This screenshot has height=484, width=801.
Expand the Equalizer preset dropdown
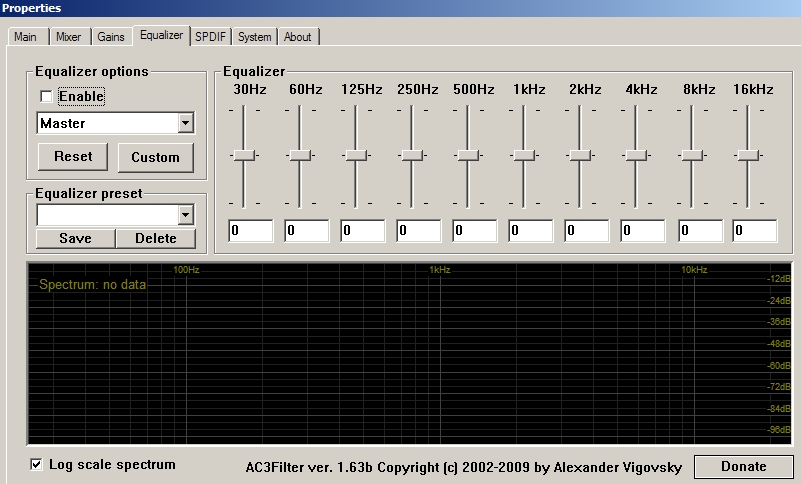tap(185, 215)
